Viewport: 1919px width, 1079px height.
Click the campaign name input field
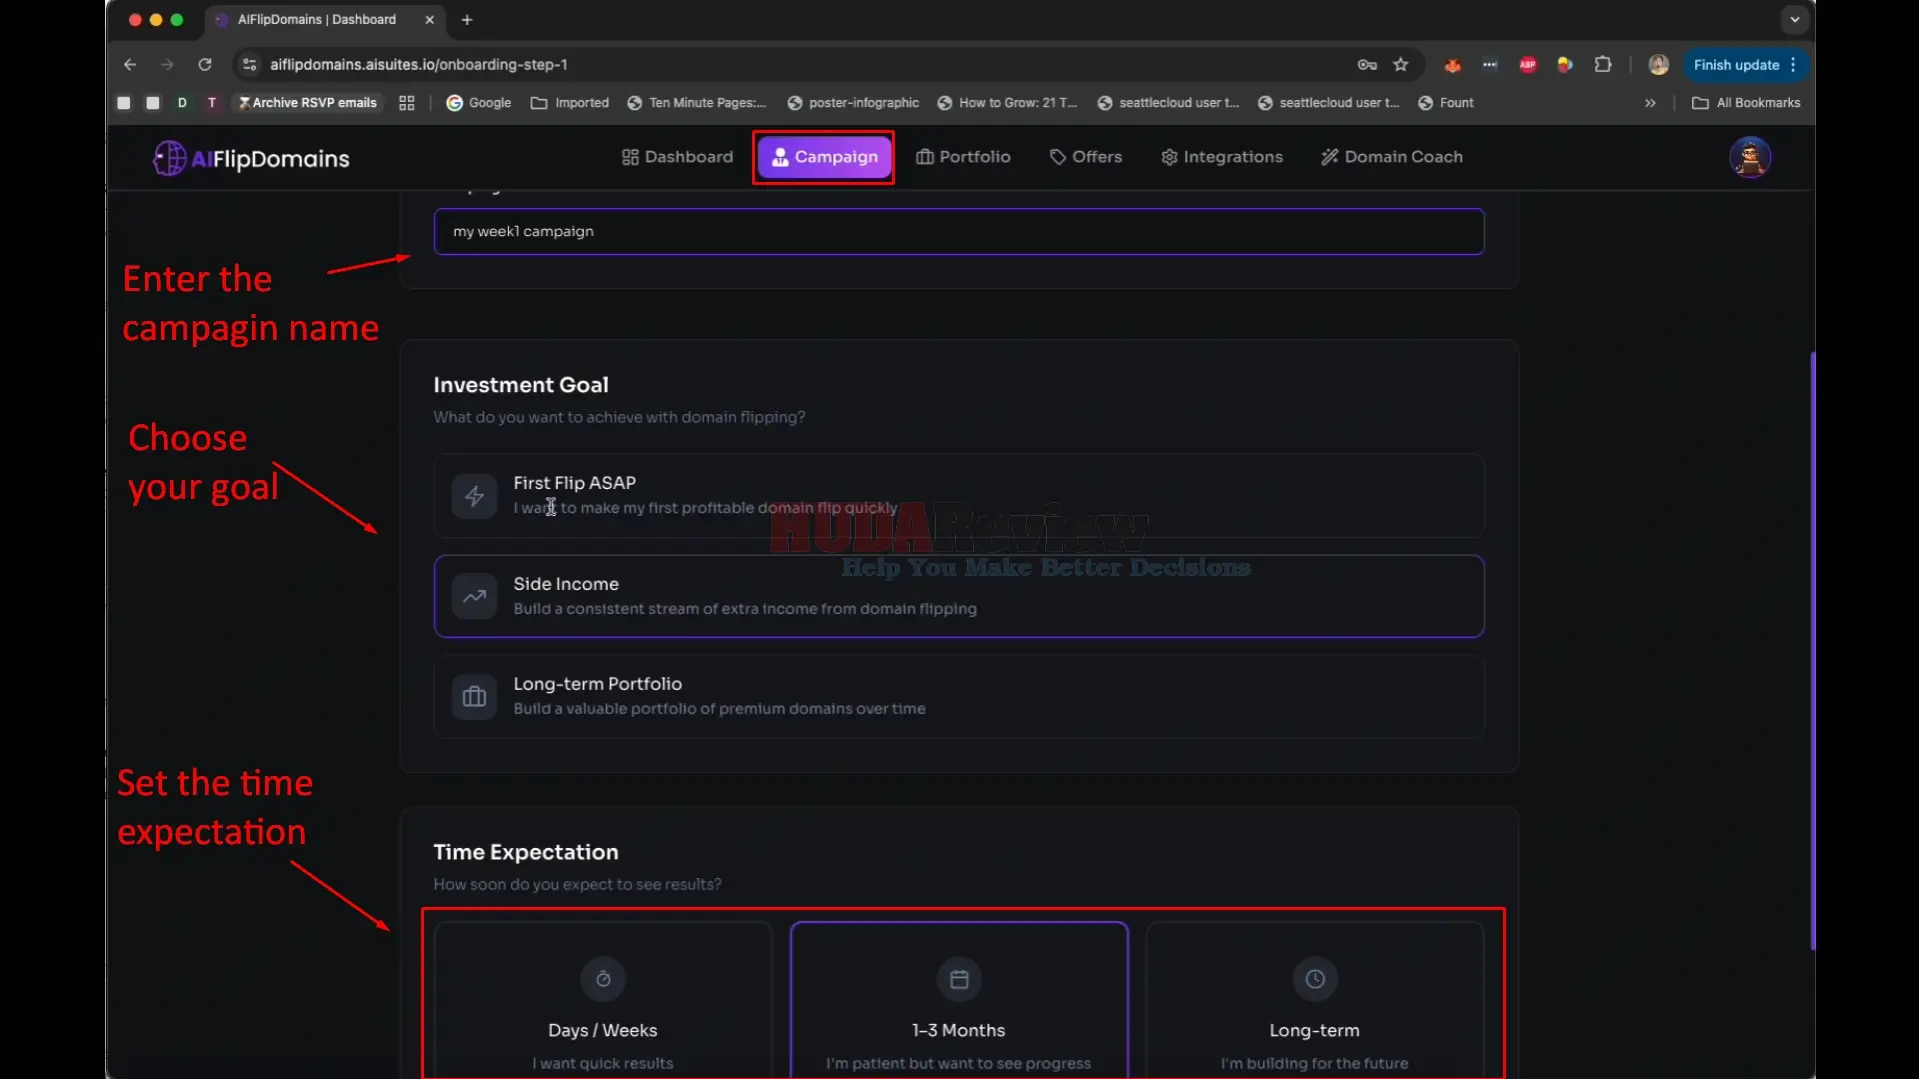(958, 232)
